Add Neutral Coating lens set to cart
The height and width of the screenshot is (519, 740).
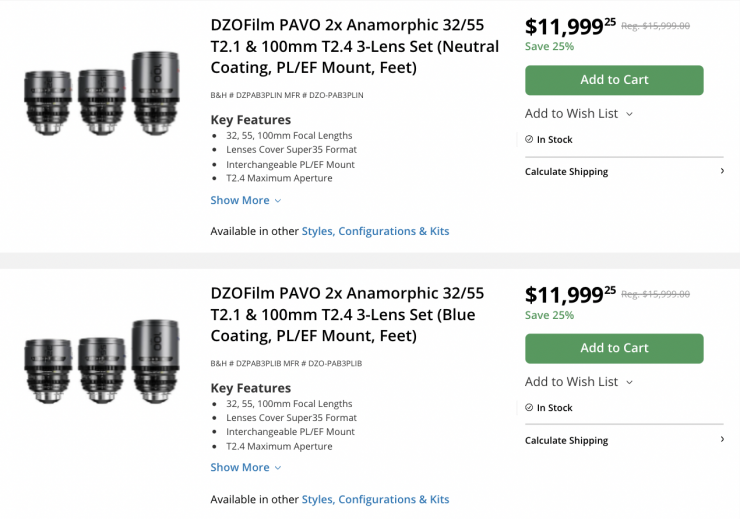(614, 80)
